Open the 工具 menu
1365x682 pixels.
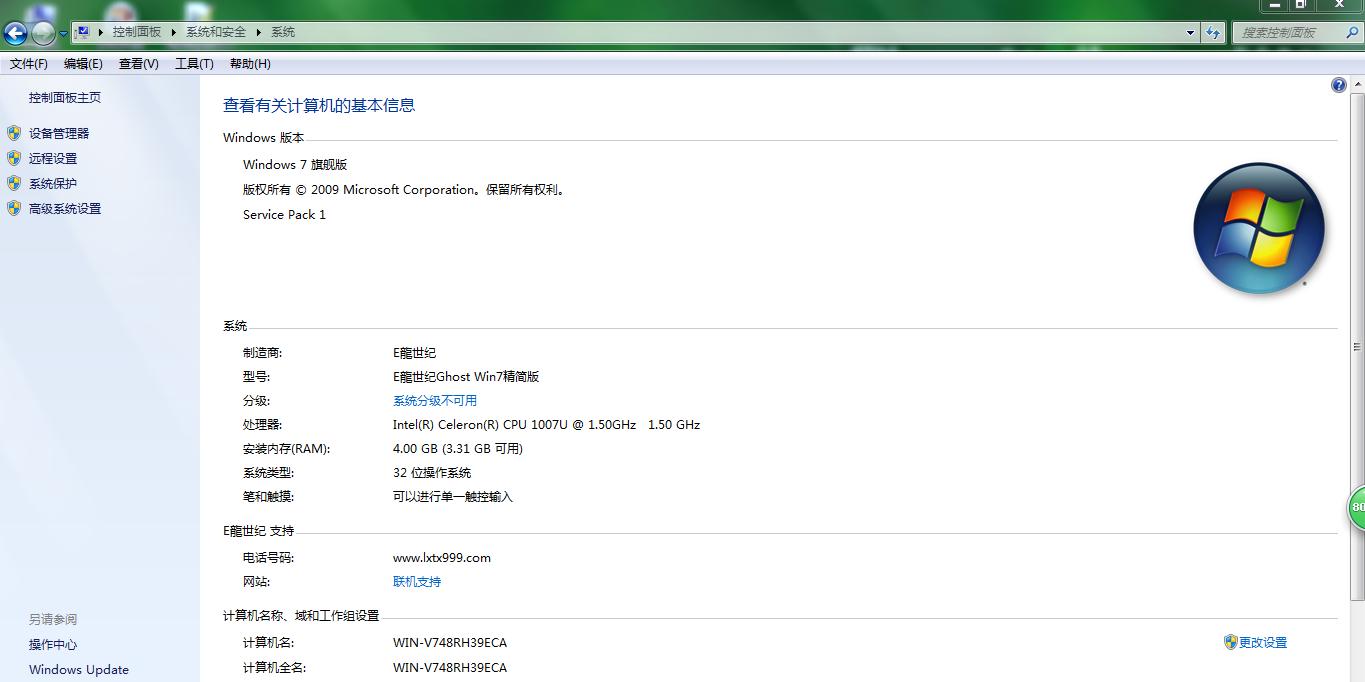tap(193, 63)
